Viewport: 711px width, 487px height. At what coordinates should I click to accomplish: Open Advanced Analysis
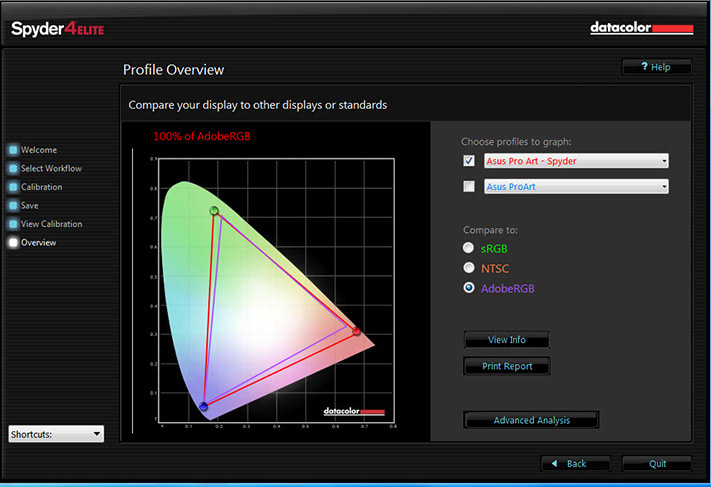tap(531, 420)
